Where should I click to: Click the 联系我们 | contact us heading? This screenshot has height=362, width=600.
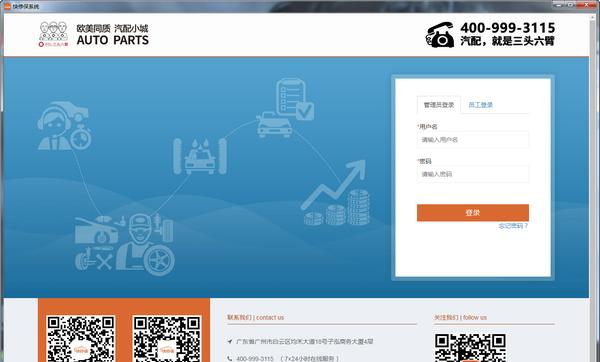click(x=256, y=317)
